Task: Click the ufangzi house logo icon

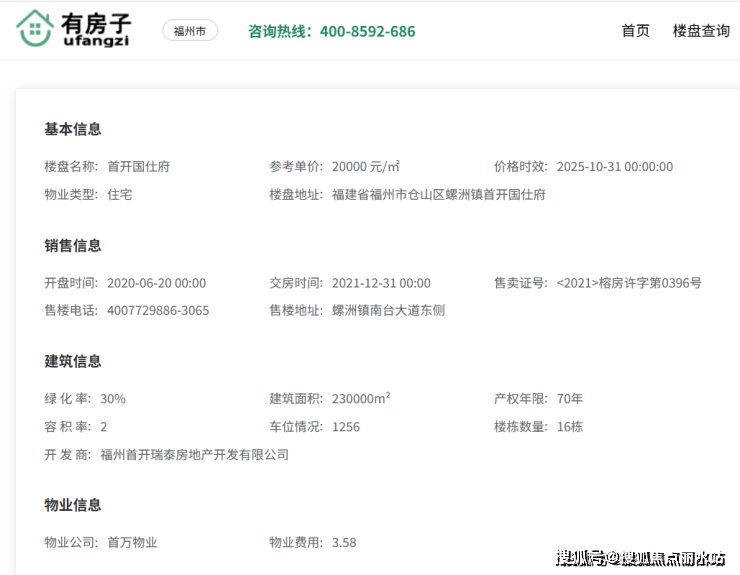Action: 36,30
